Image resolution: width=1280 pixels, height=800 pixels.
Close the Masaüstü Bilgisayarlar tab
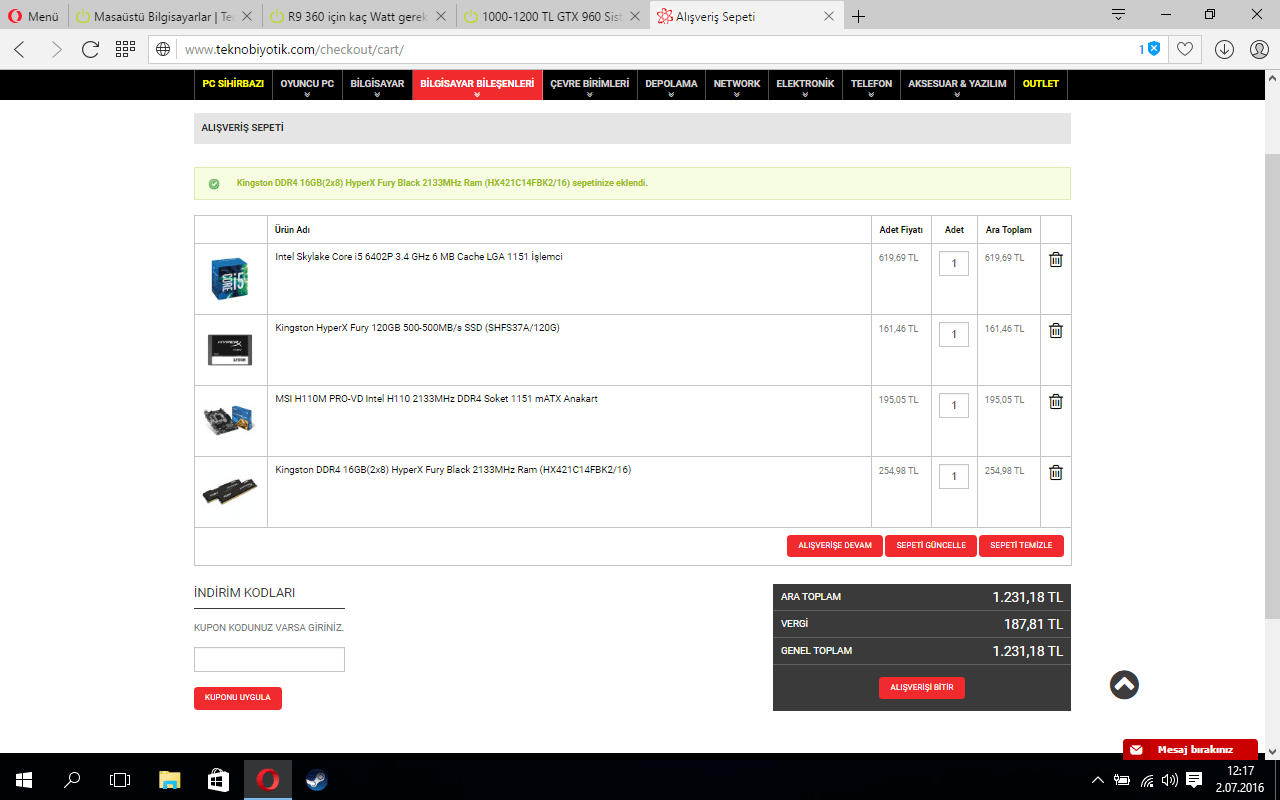coord(247,17)
